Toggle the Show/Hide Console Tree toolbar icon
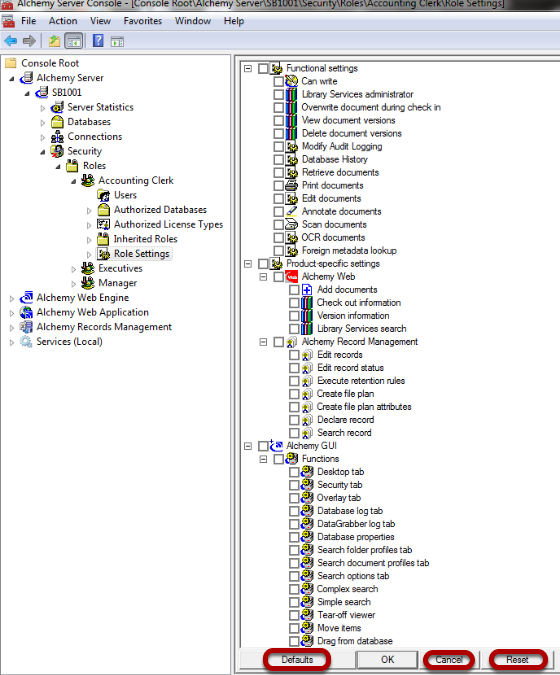 [73, 41]
